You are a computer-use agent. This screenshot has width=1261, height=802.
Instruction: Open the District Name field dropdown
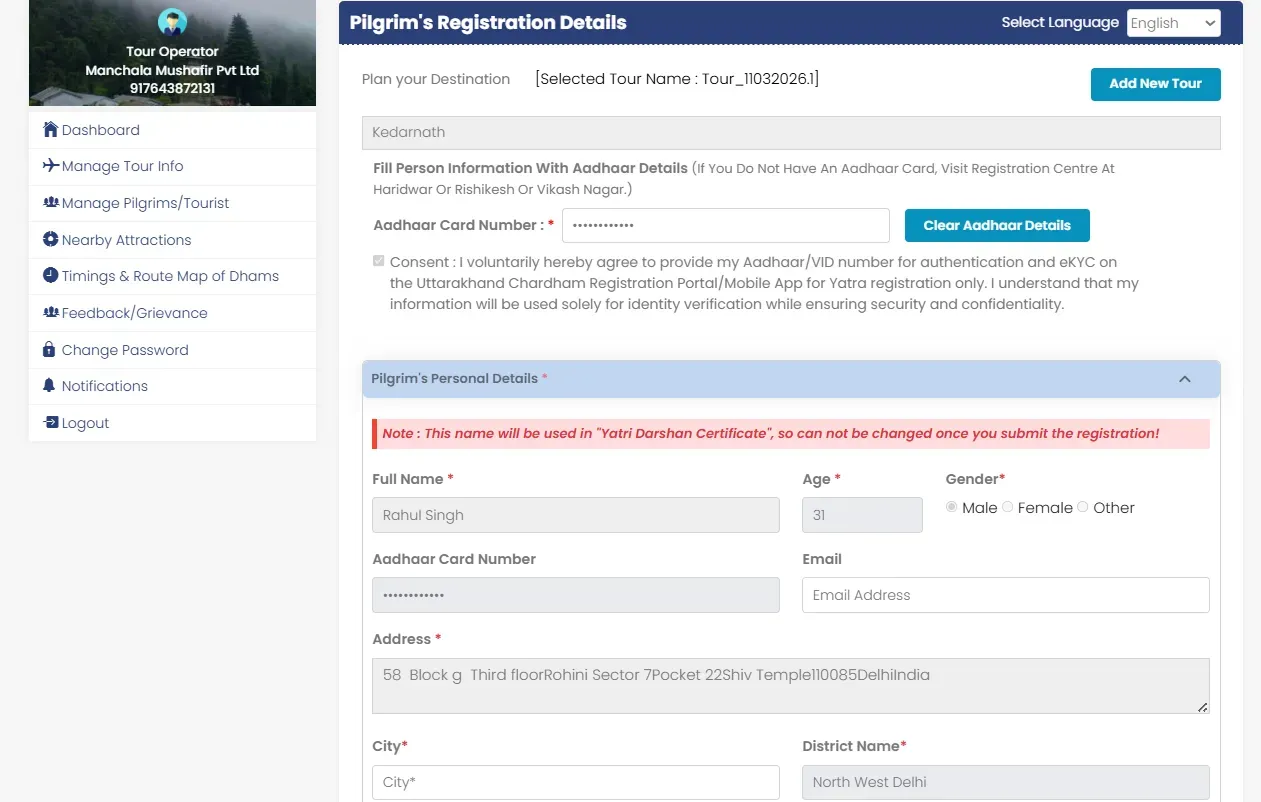[x=1005, y=782]
